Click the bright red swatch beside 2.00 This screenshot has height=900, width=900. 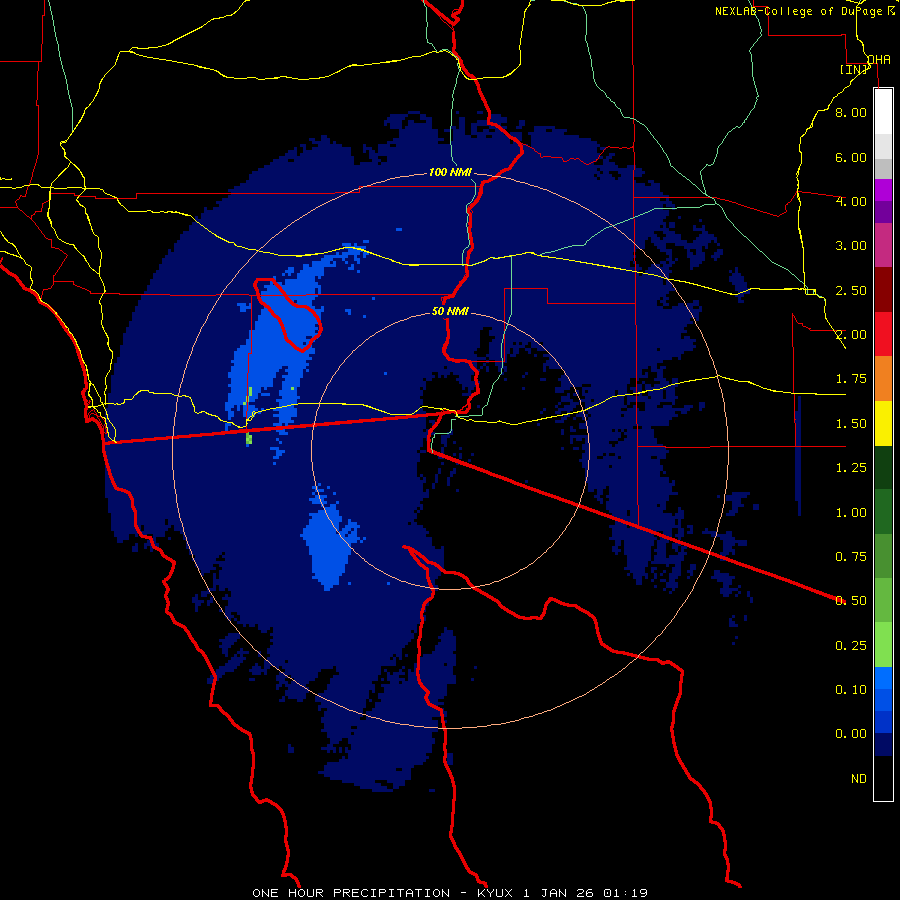[883, 334]
